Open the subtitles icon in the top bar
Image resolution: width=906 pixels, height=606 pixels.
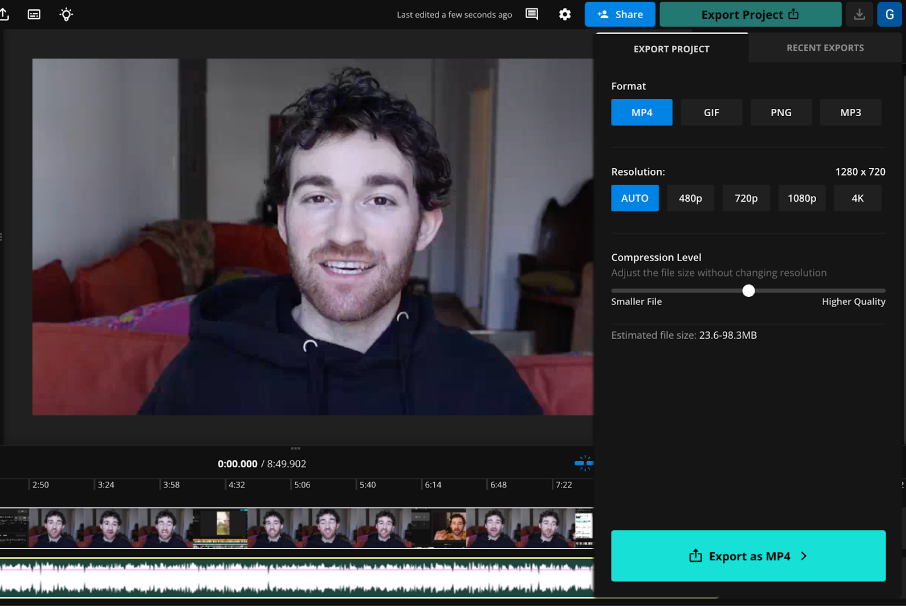tap(35, 15)
